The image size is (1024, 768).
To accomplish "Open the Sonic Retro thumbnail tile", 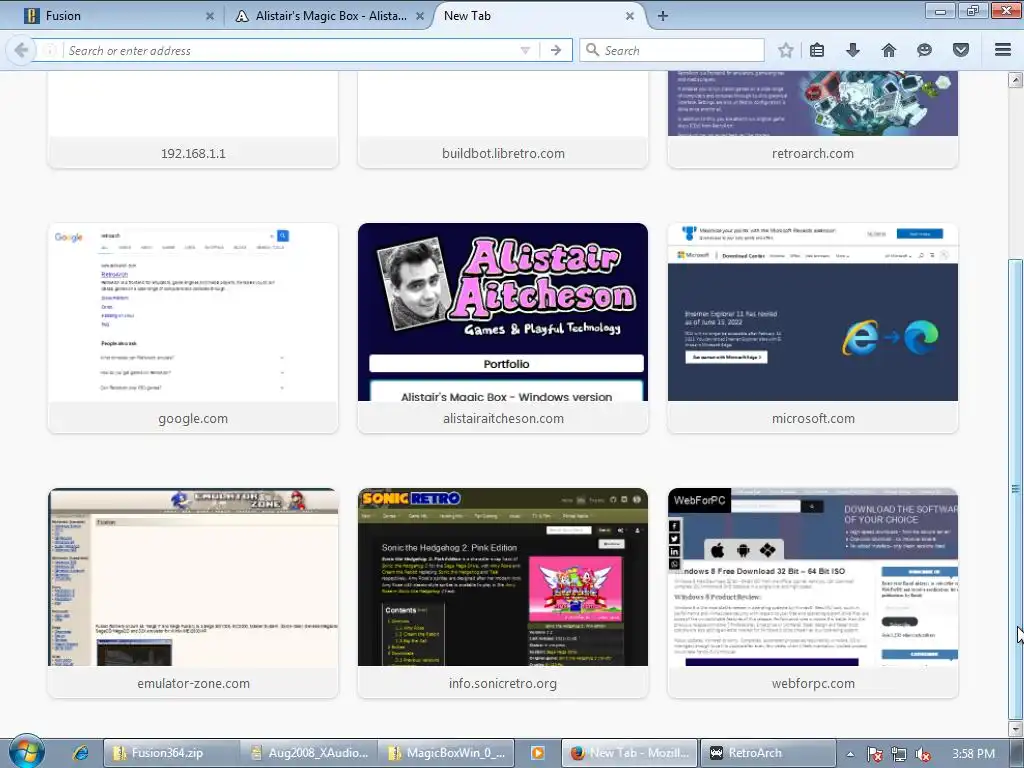I will pyautogui.click(x=503, y=577).
